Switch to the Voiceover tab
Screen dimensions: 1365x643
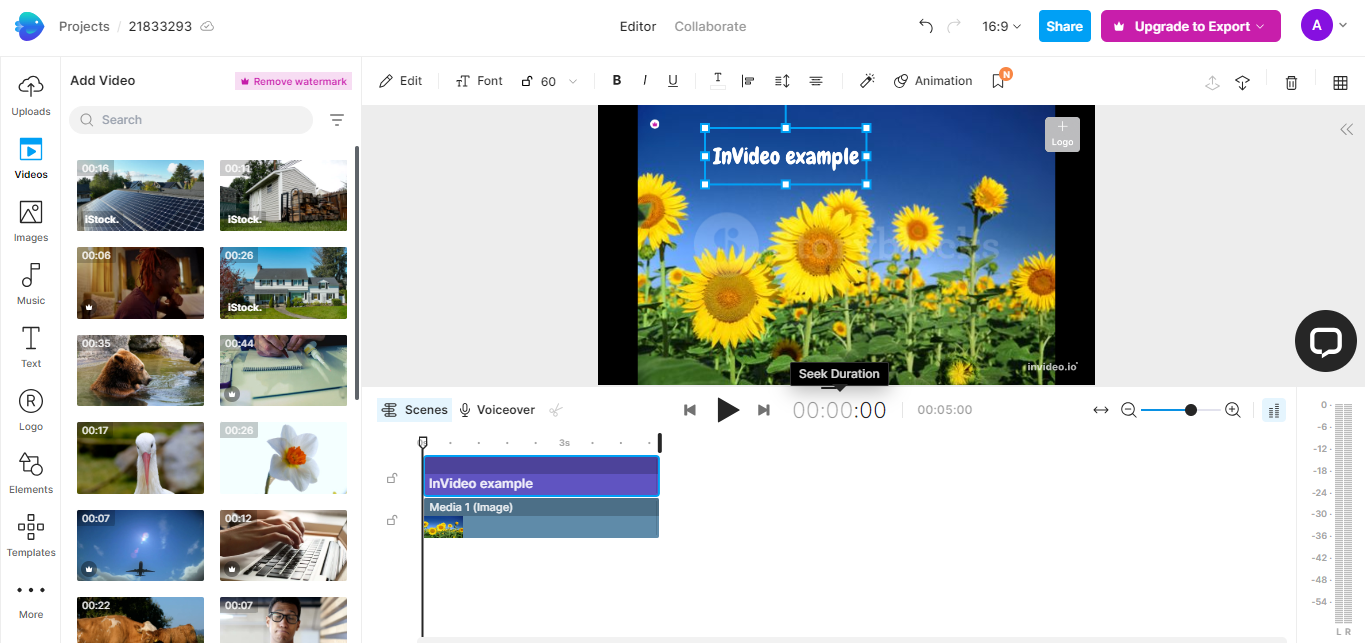coord(497,410)
